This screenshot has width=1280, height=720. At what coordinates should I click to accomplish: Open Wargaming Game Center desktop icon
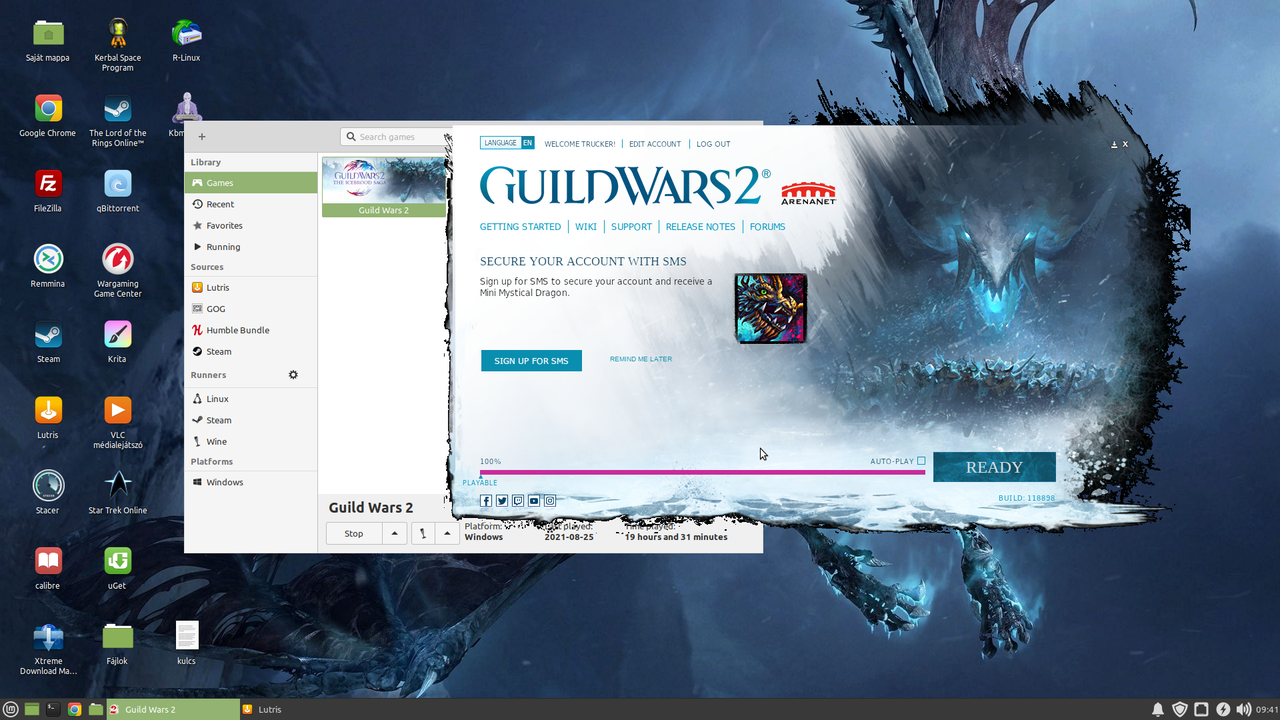click(x=118, y=270)
